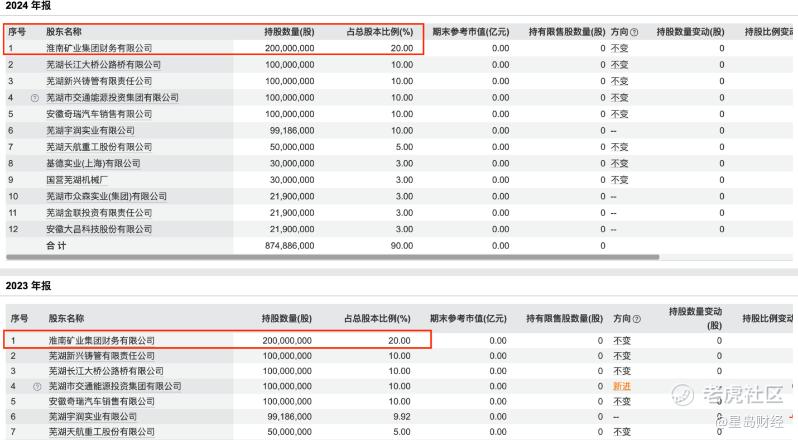The width and height of the screenshot is (798, 440).
Task: Click the orange 新进 direction label
Action: (622, 386)
